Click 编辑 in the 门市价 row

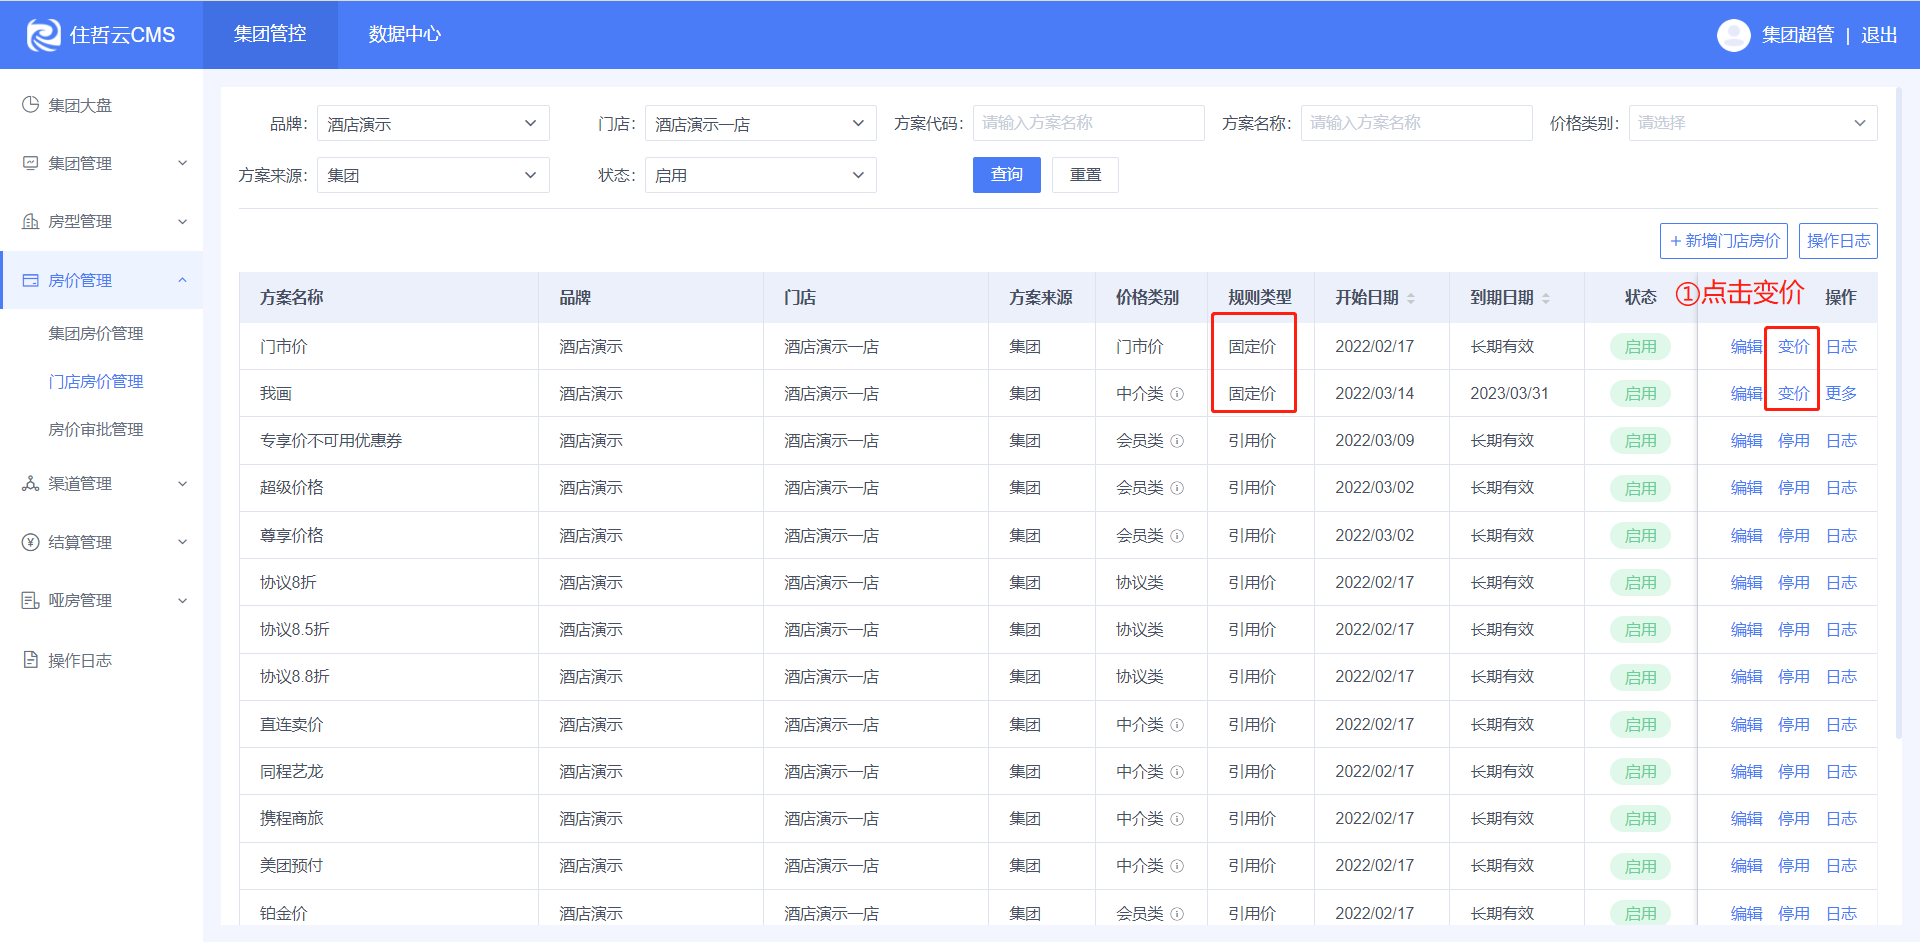pyautogui.click(x=1746, y=347)
